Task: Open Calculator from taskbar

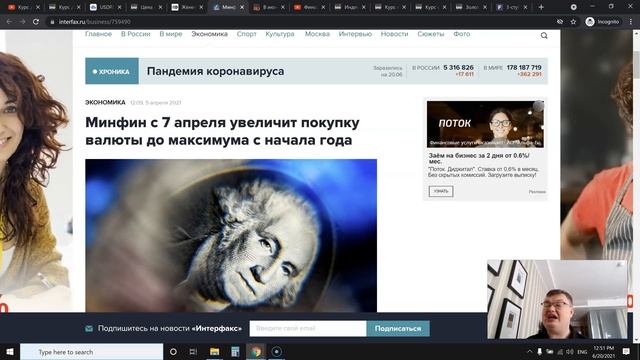Action: pyautogui.click(x=235, y=351)
